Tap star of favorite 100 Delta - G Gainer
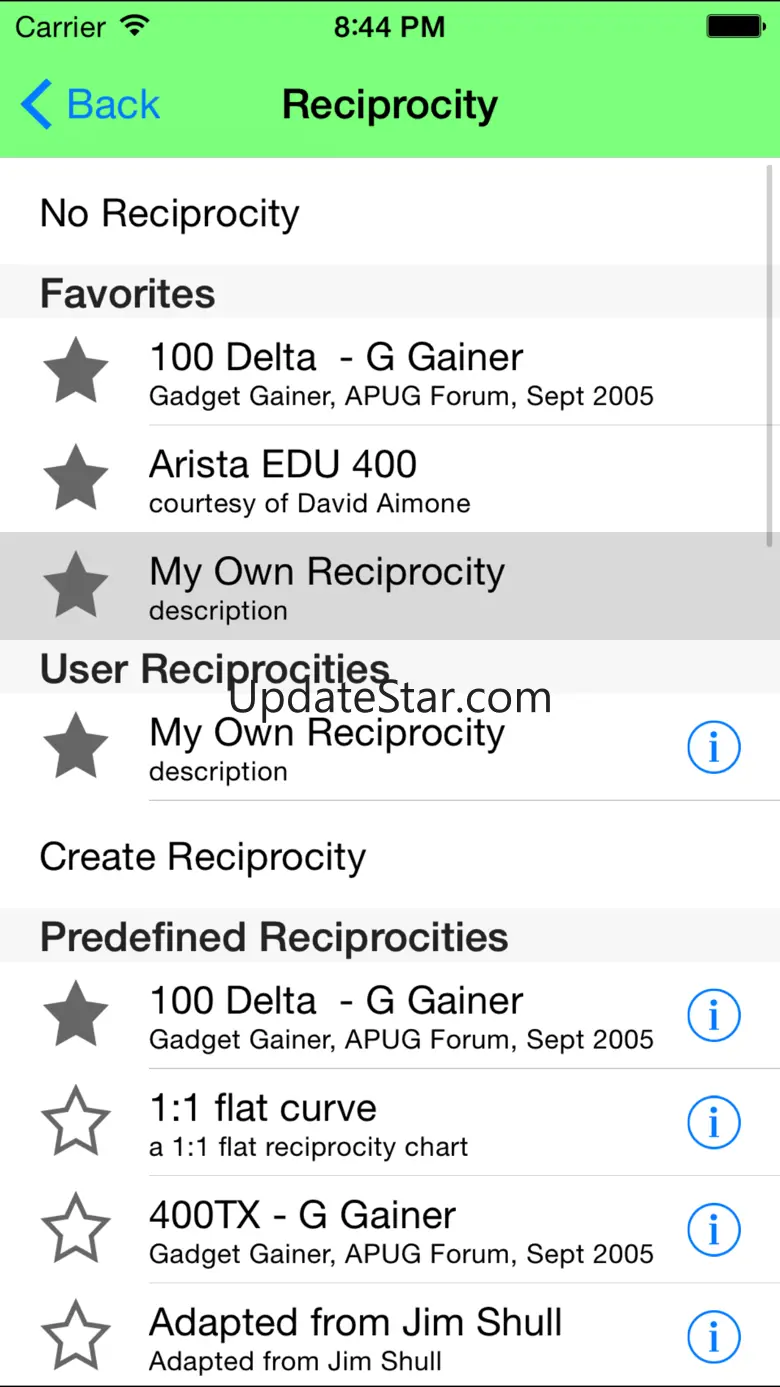This screenshot has width=780, height=1387. pyautogui.click(x=76, y=372)
